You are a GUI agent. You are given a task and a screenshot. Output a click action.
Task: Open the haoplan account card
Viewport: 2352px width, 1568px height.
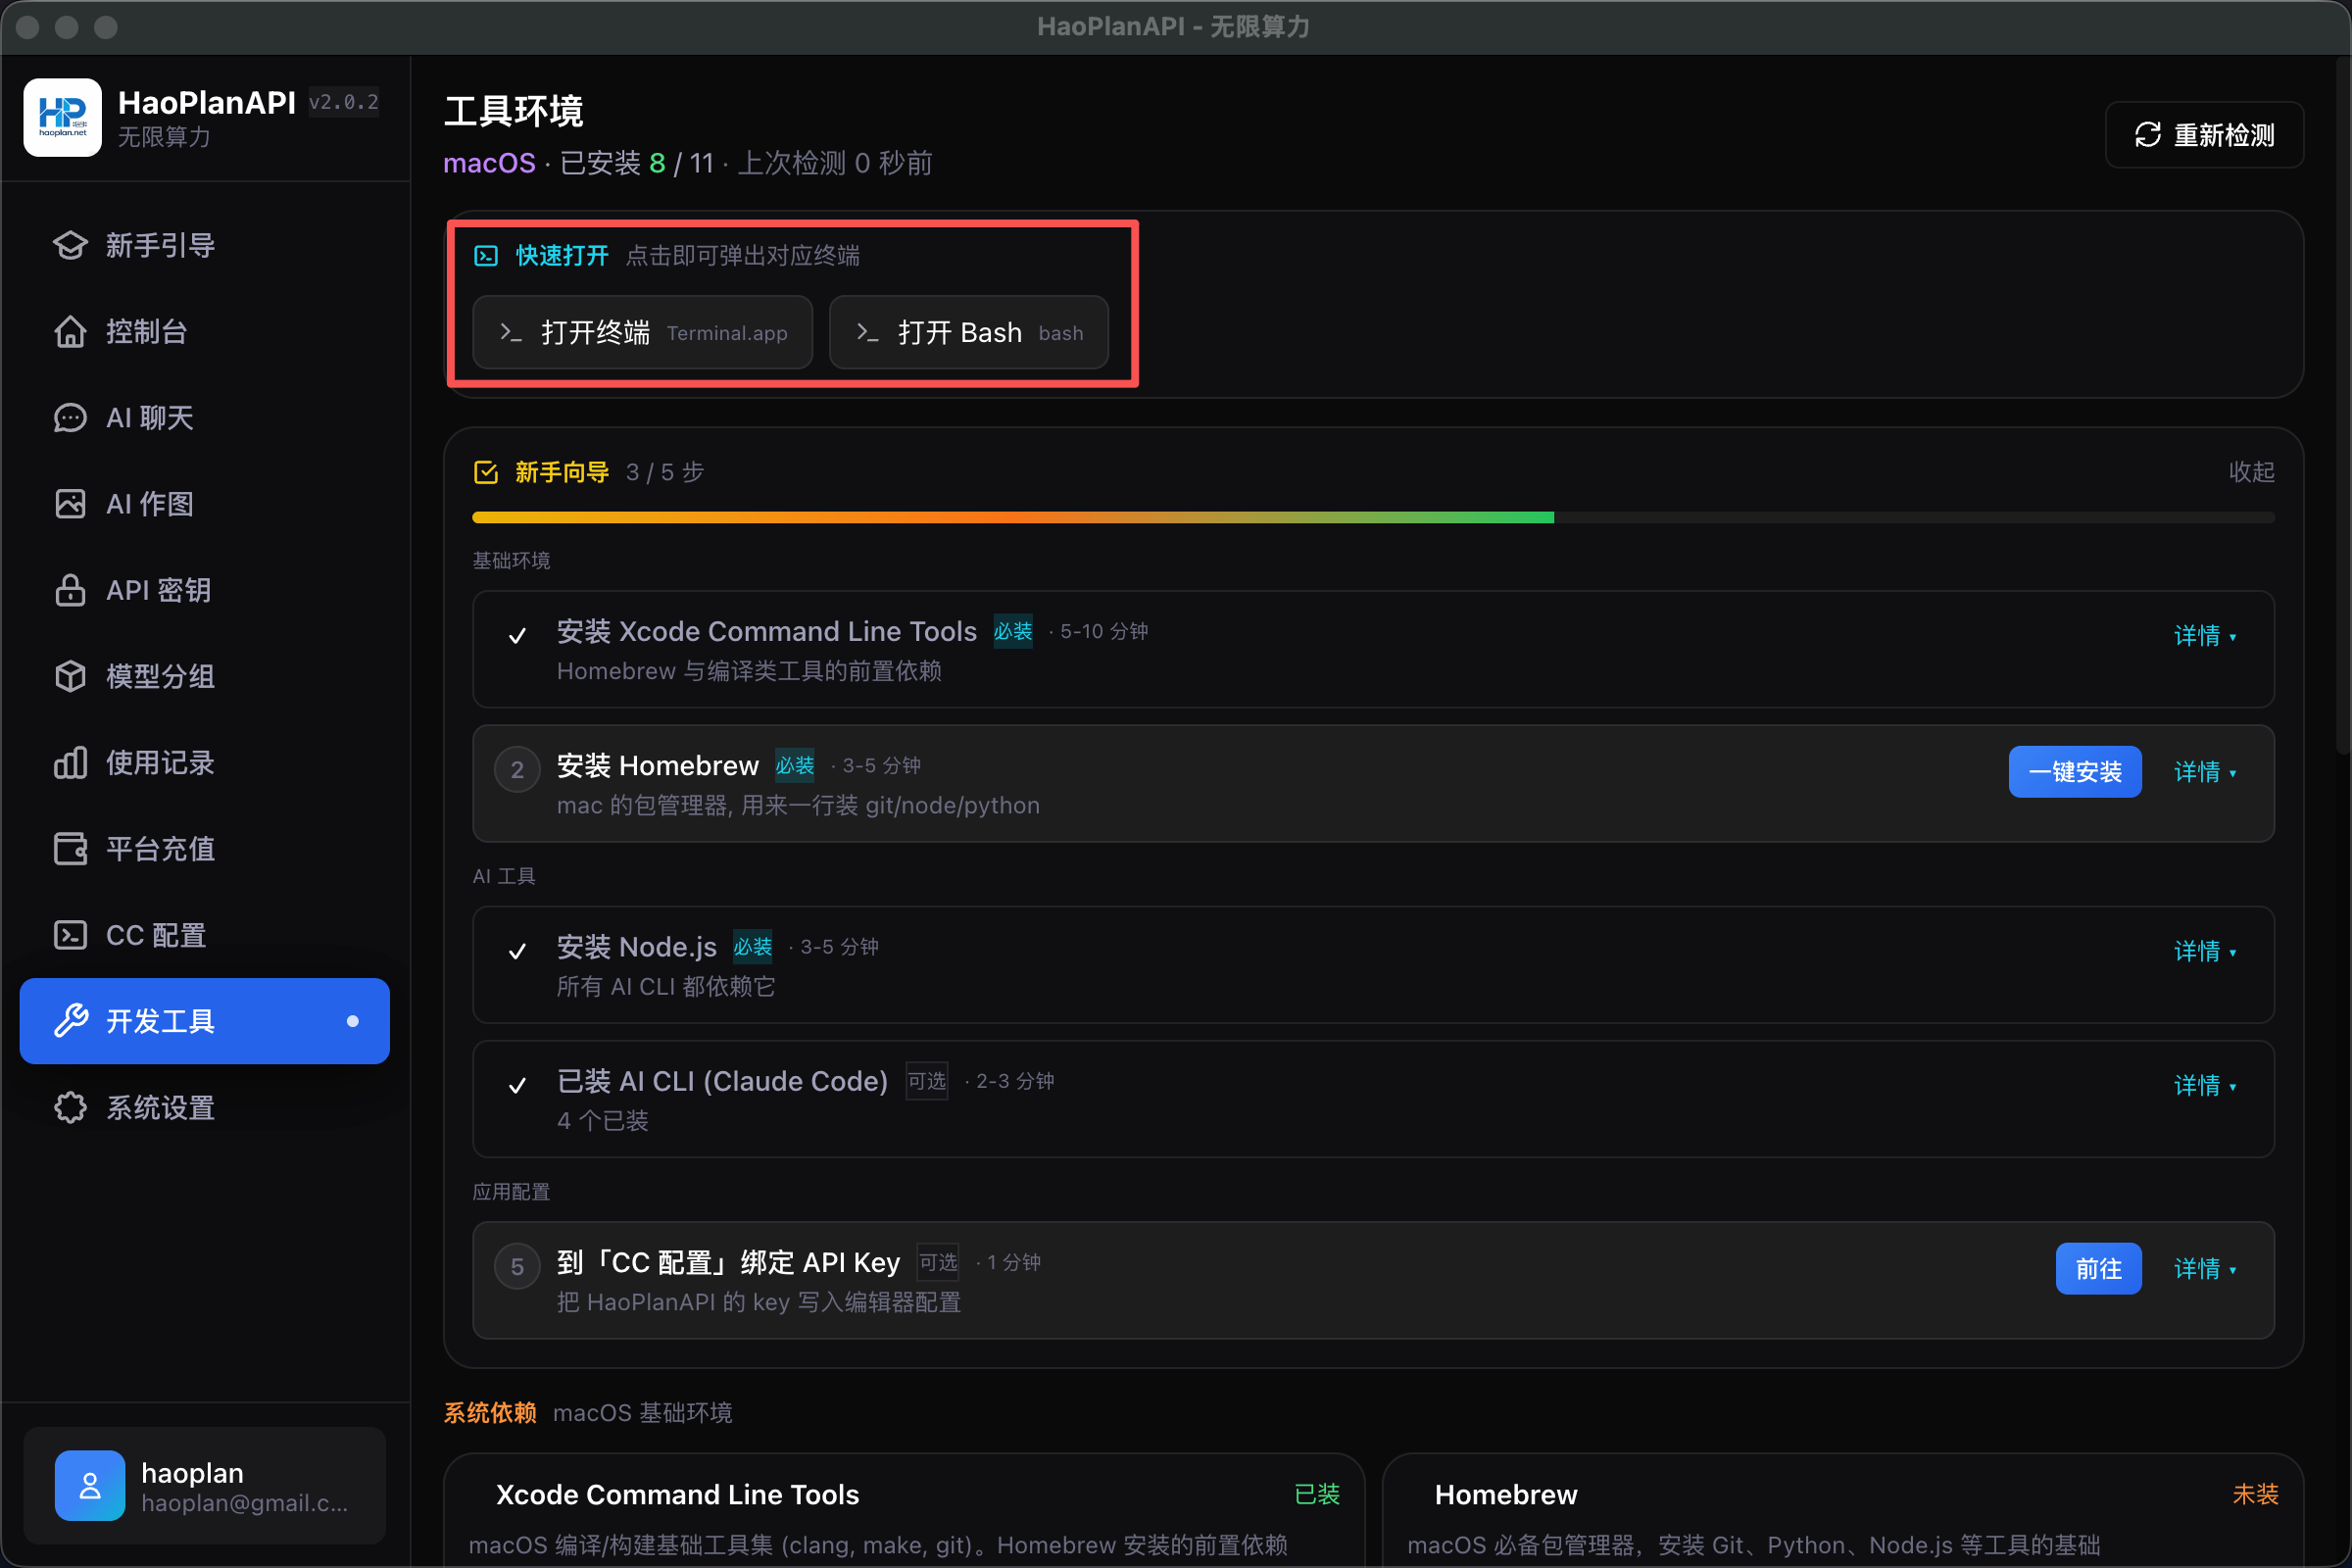click(205, 1486)
